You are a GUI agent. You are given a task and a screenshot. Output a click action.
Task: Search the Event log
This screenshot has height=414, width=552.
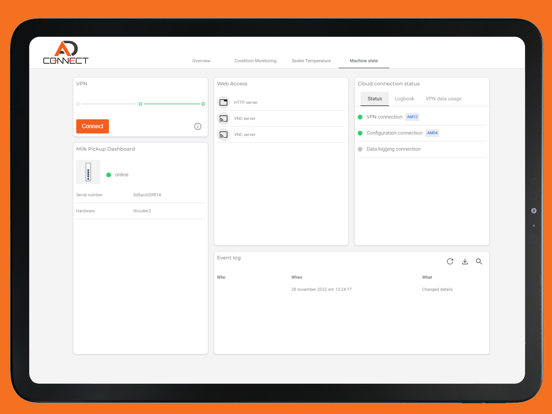(x=479, y=262)
